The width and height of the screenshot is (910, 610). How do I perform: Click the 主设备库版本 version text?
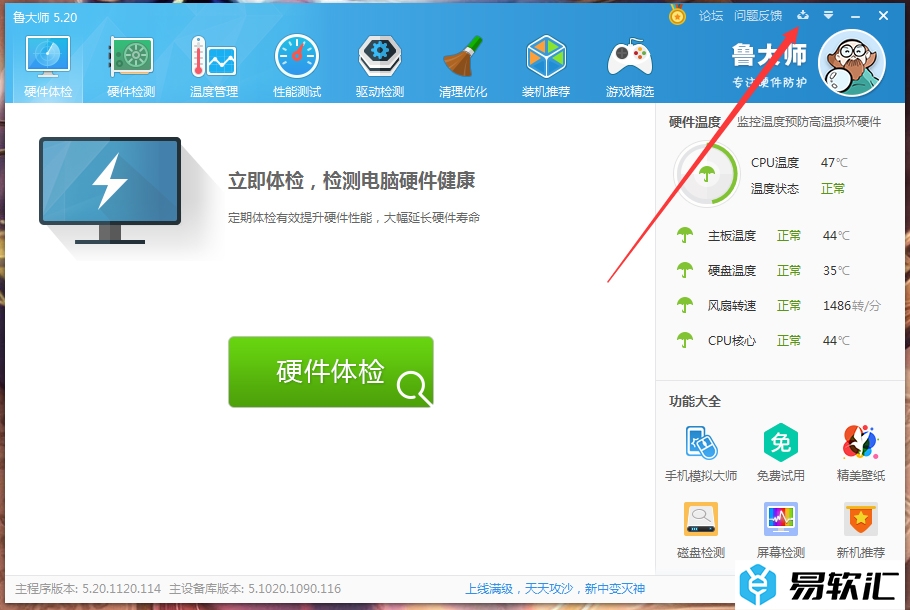(255, 589)
